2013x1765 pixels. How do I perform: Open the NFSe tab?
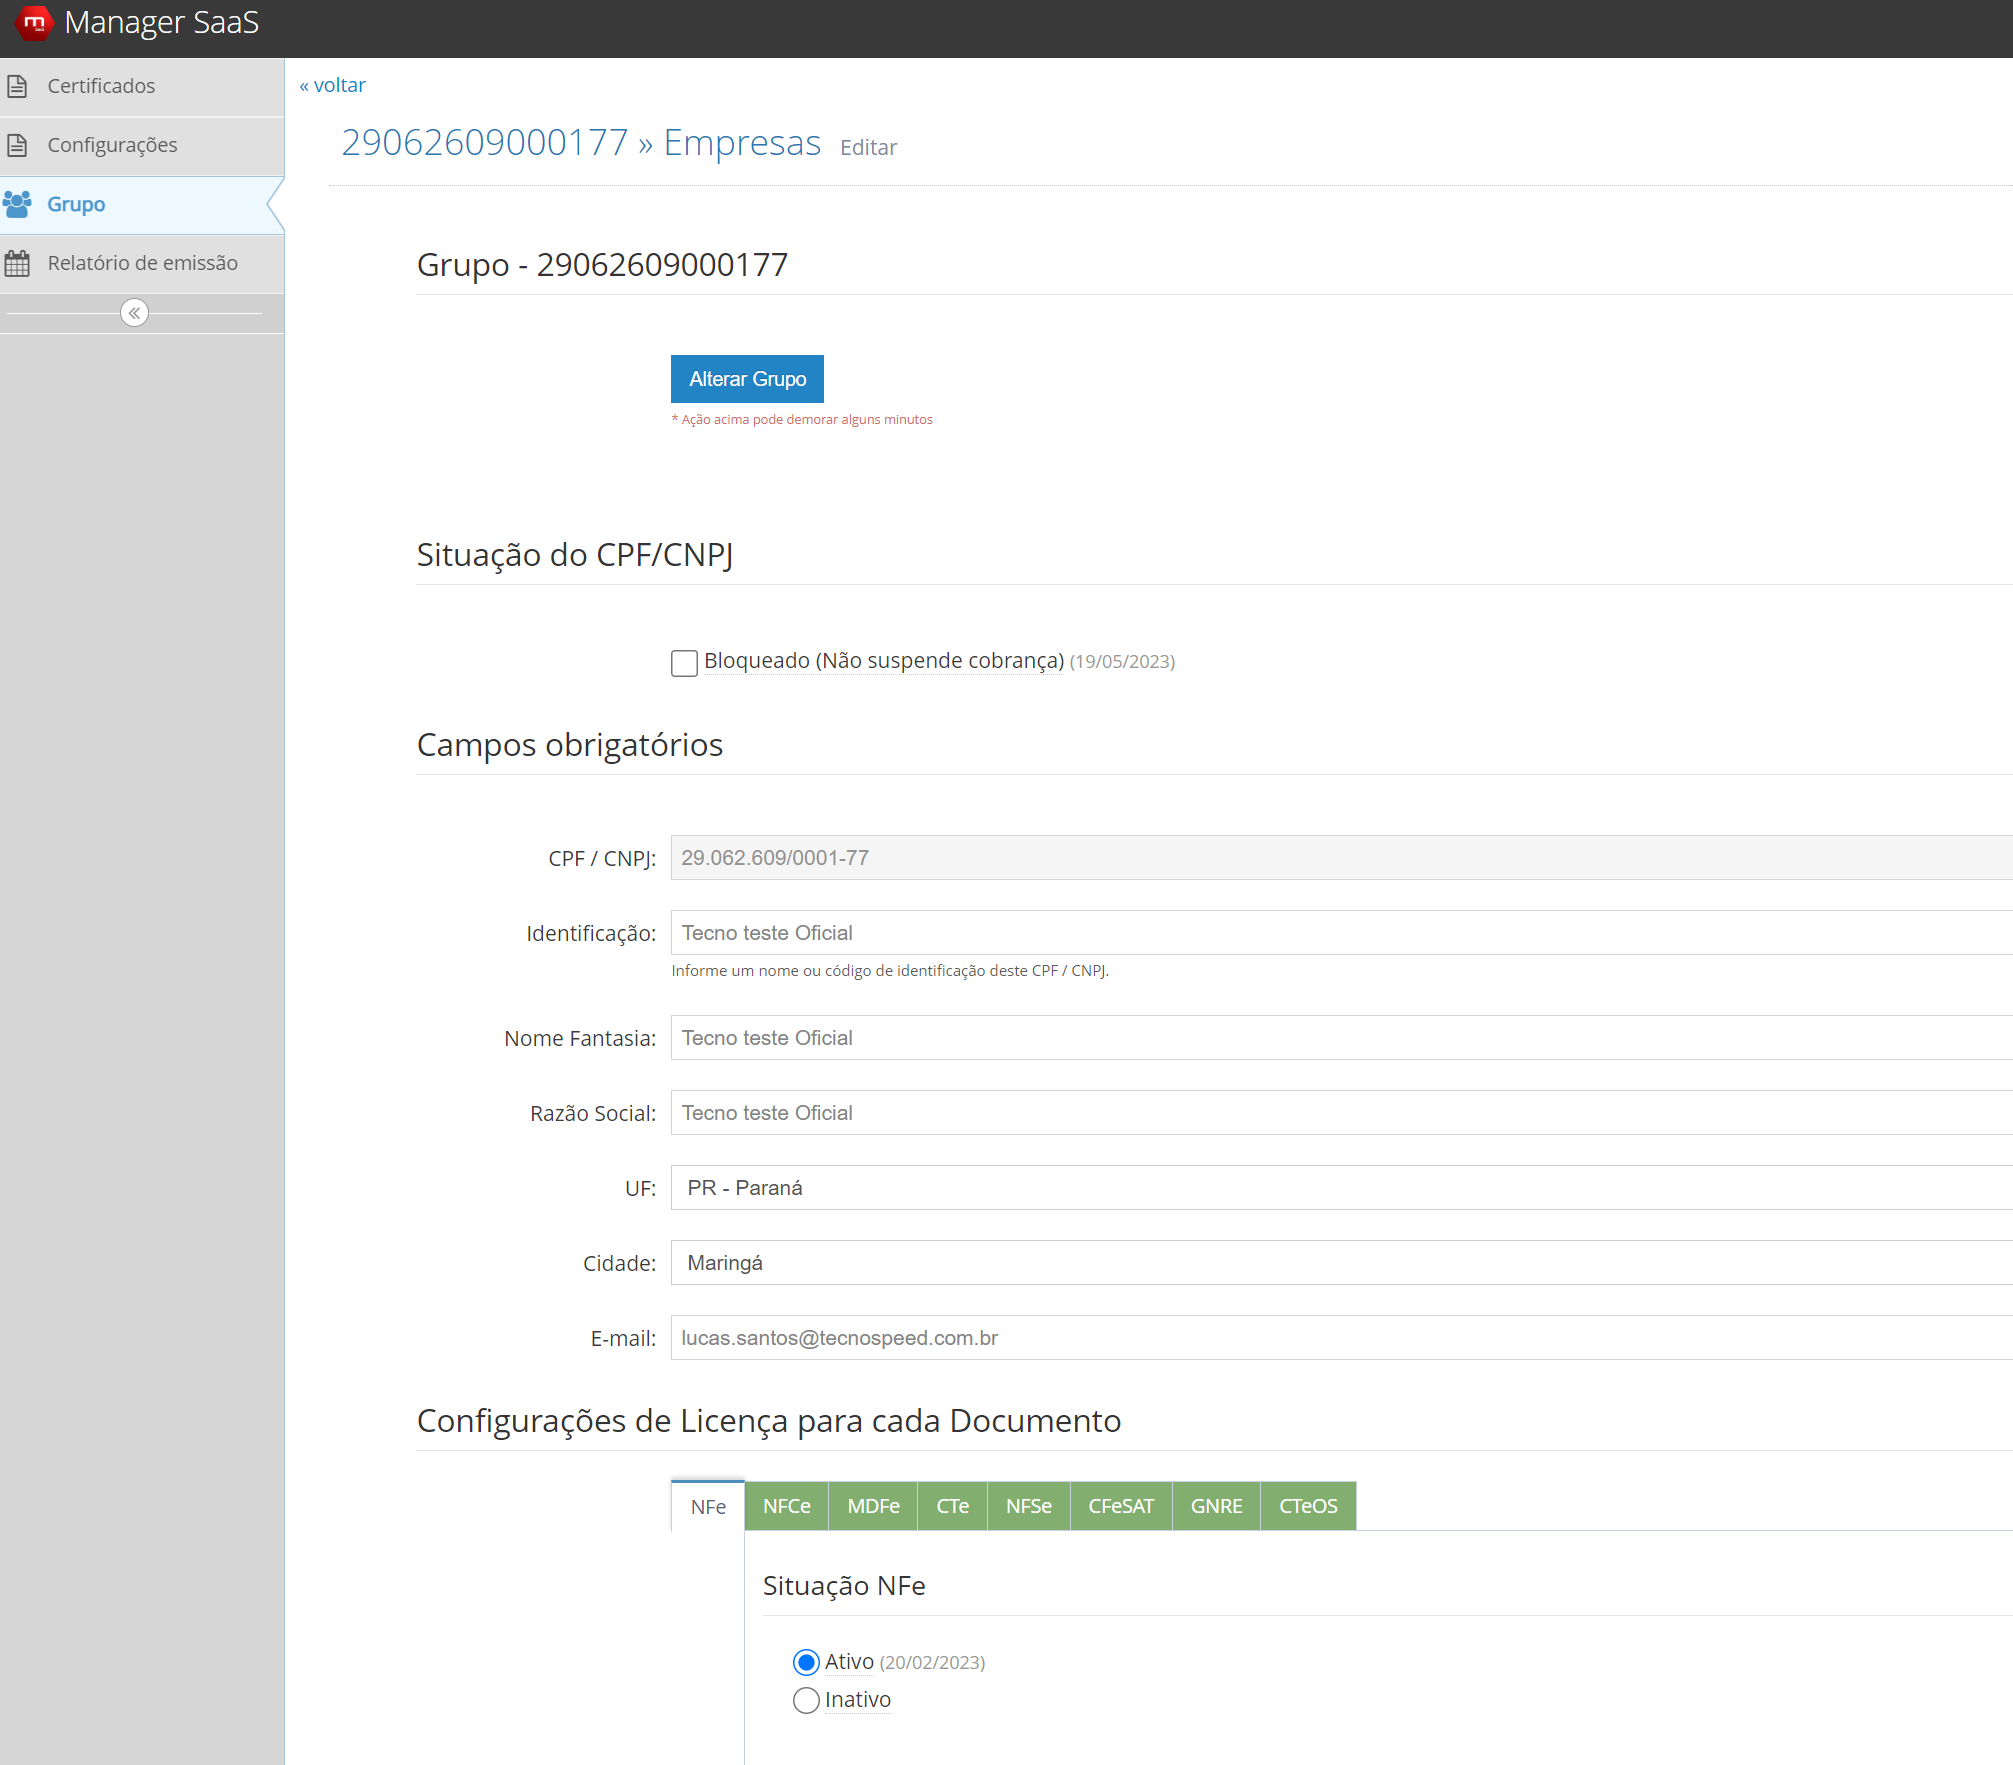(x=1029, y=1505)
